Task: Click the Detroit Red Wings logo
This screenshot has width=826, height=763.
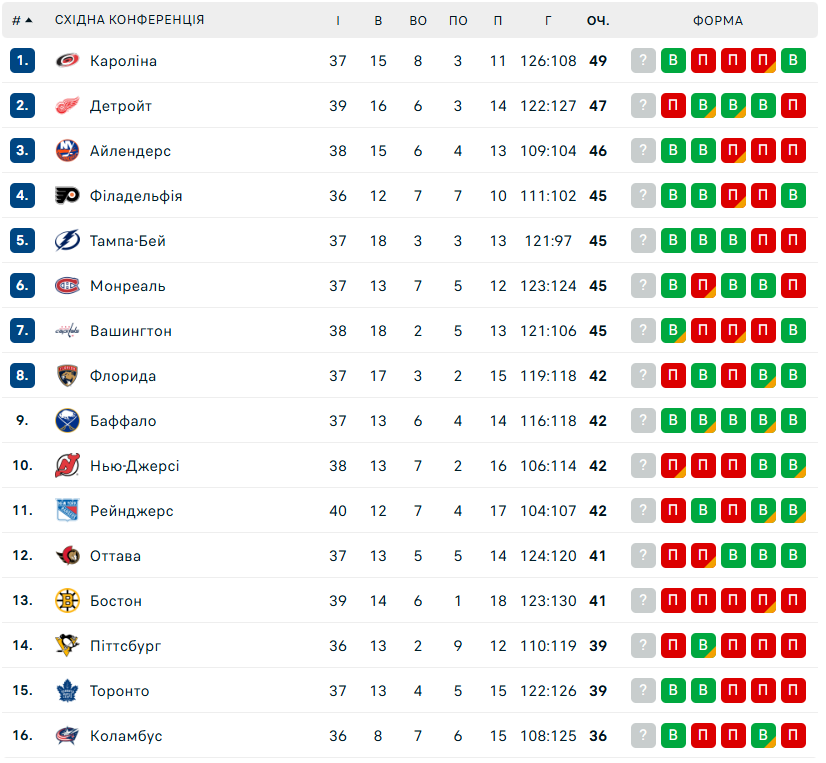Action: coord(67,106)
